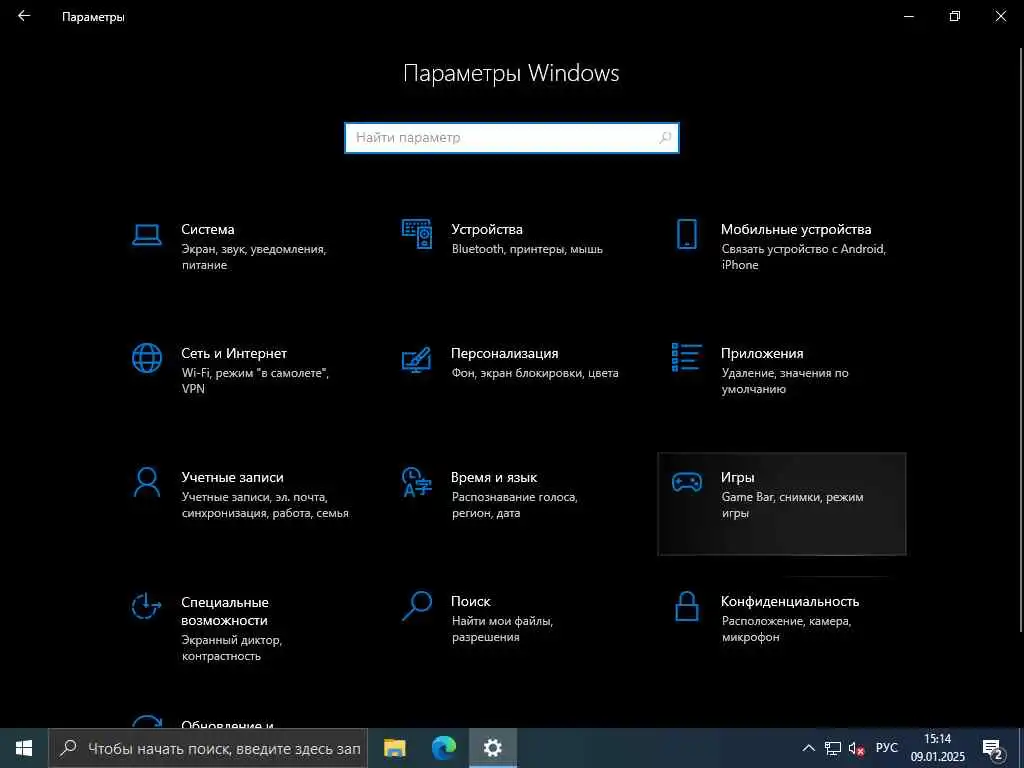The width and height of the screenshot is (1024, 768).
Task: Select the Специальные возможности heading
Action: (x=225, y=611)
